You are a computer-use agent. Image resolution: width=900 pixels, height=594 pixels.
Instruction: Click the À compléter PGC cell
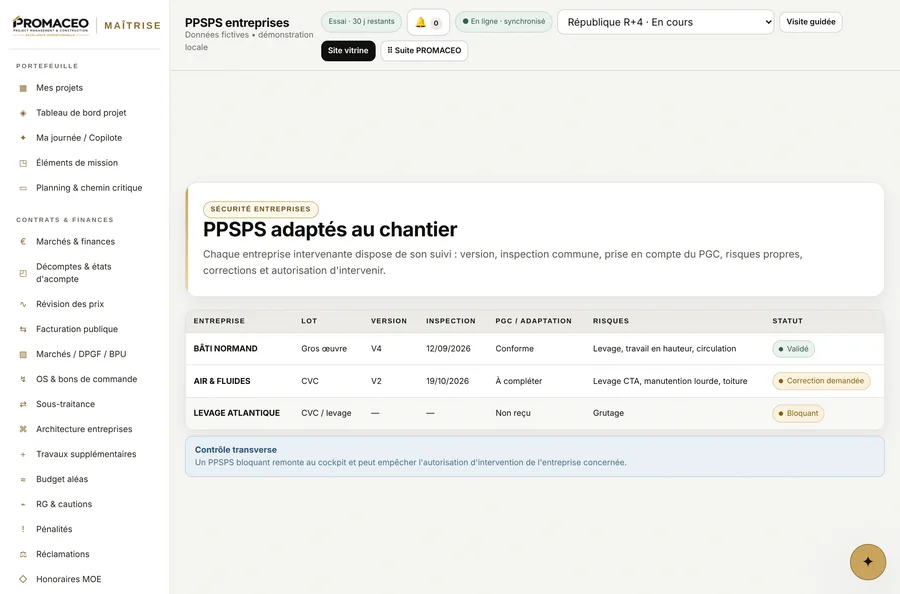[518, 381]
